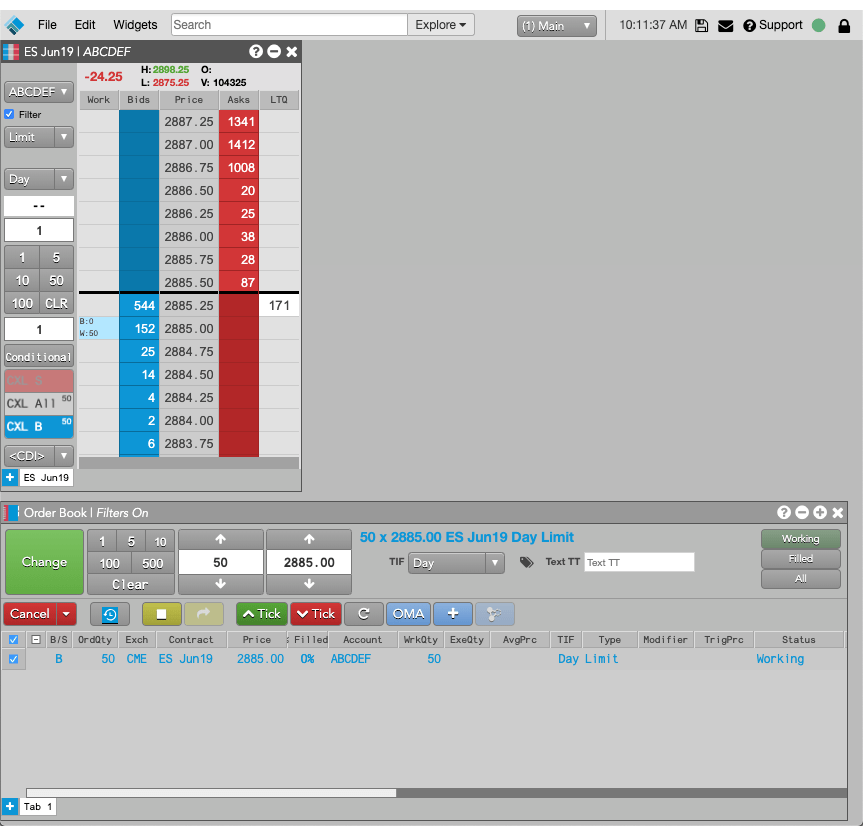Uncheck the Filter checkbox
The height and width of the screenshot is (840, 863).
(x=9, y=114)
